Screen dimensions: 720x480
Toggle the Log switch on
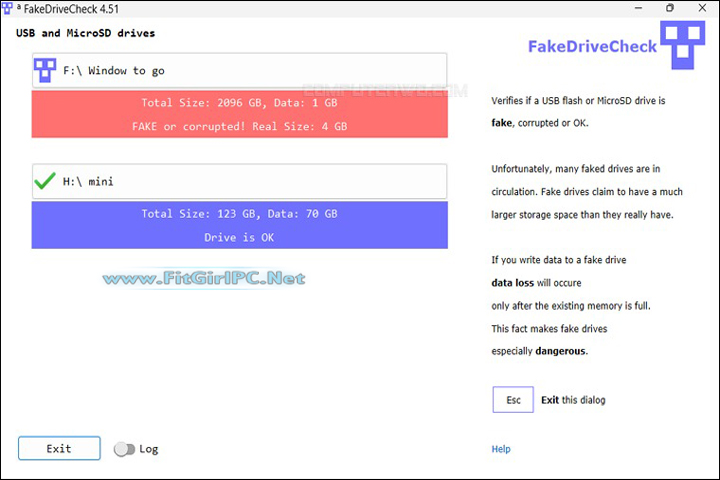coord(124,449)
